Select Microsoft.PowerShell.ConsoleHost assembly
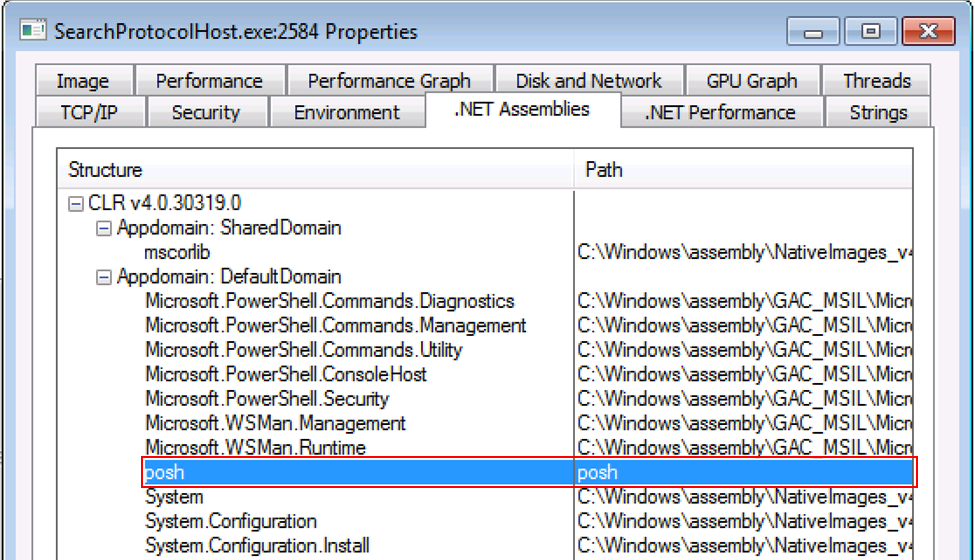The height and width of the screenshot is (560, 975). pyautogui.click(x=285, y=375)
